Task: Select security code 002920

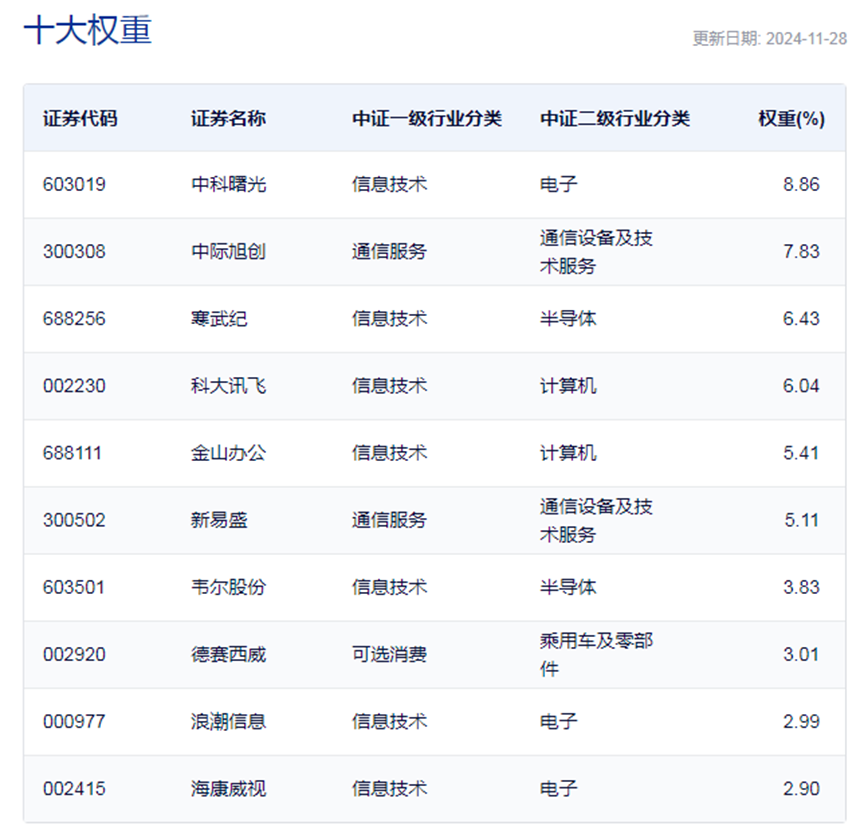Action: point(74,654)
